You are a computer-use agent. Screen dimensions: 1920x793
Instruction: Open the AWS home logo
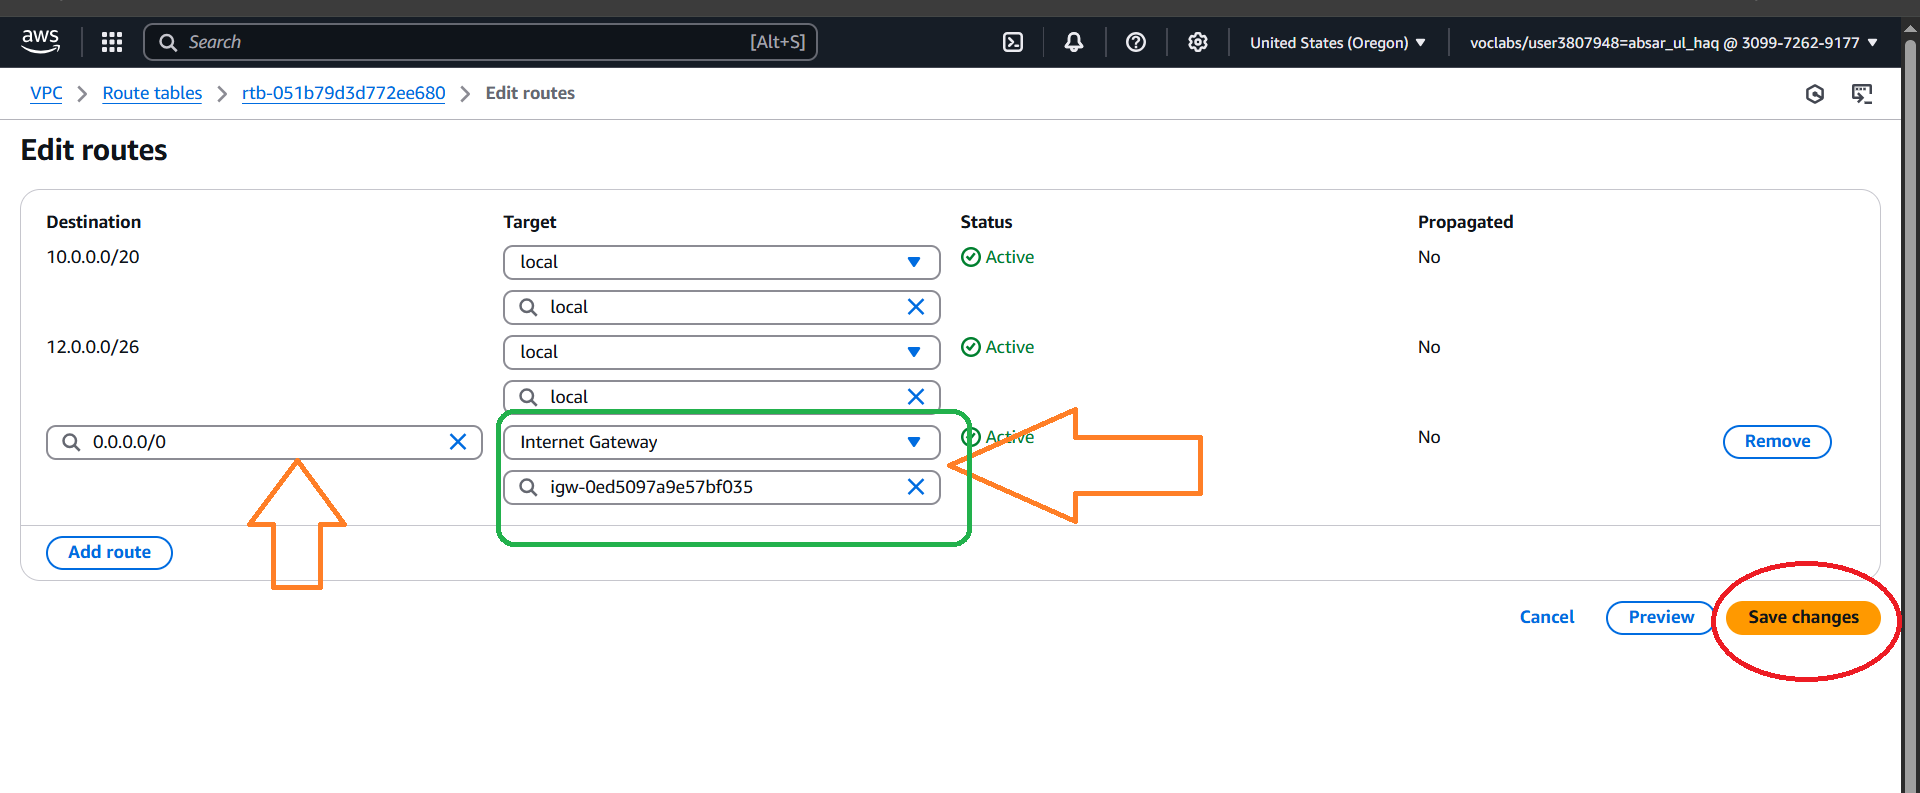pyautogui.click(x=41, y=41)
